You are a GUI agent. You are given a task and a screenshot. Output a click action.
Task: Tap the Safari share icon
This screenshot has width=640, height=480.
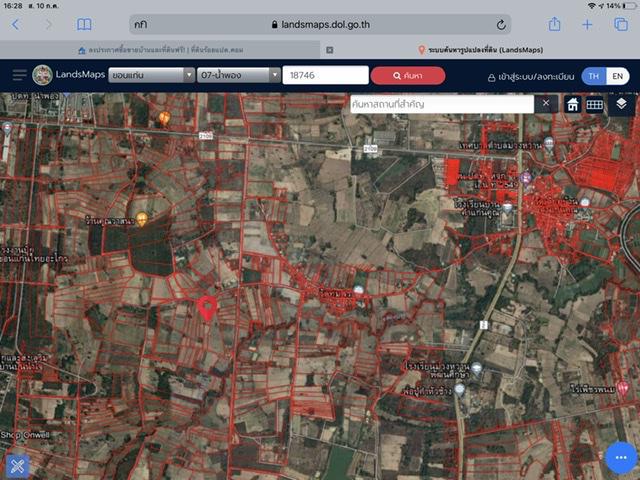554,24
